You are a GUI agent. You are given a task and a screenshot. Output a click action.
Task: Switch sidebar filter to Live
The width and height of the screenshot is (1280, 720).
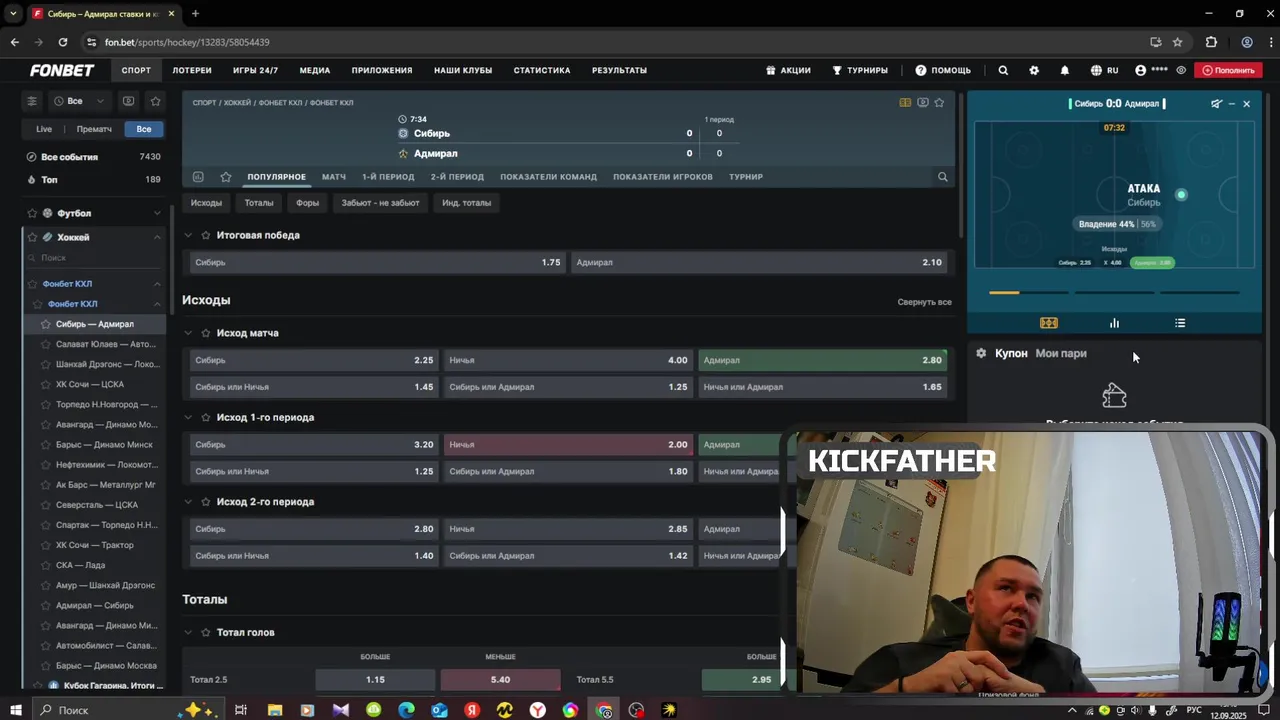[x=44, y=129]
